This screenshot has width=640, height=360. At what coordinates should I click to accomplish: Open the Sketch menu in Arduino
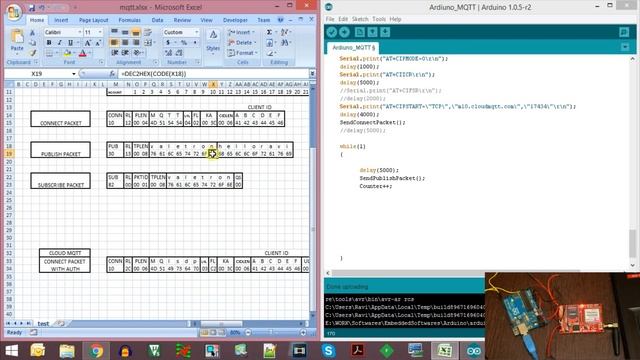(x=360, y=19)
